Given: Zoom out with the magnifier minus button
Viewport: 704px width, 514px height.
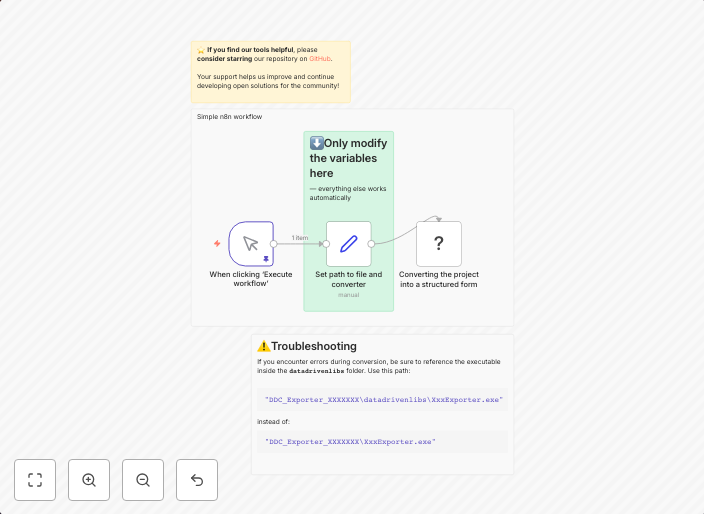Looking at the screenshot, I should [143, 480].
